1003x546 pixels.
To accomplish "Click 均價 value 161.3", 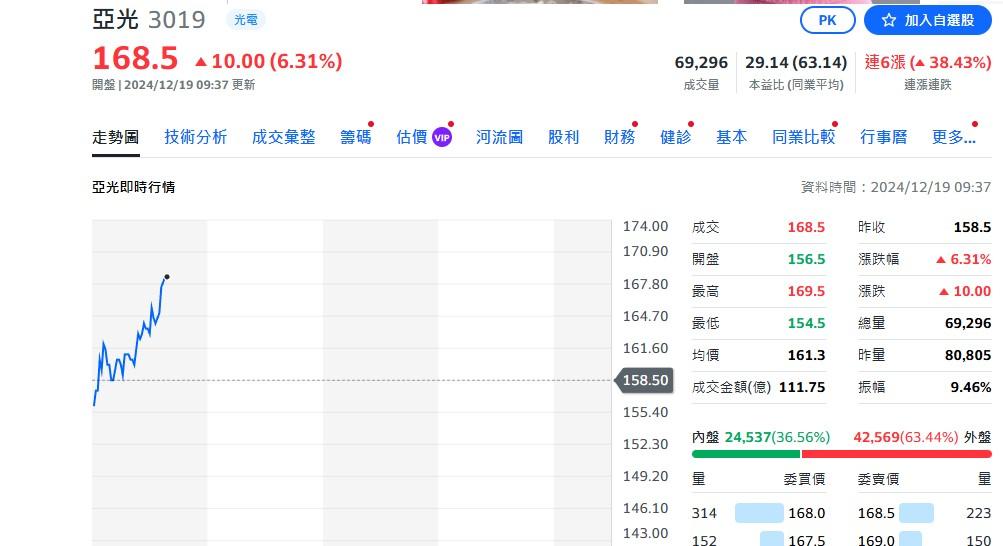I will pyautogui.click(x=806, y=355).
